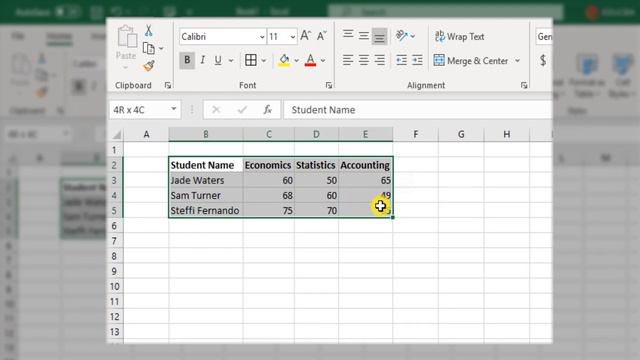Bottom Align the cell content
The width and height of the screenshot is (640, 360).
coord(379,36)
